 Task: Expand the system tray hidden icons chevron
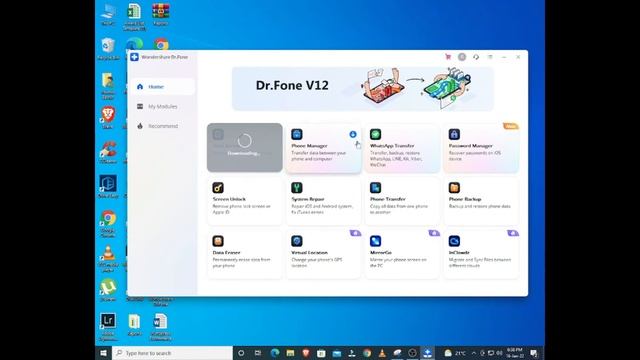474,353
